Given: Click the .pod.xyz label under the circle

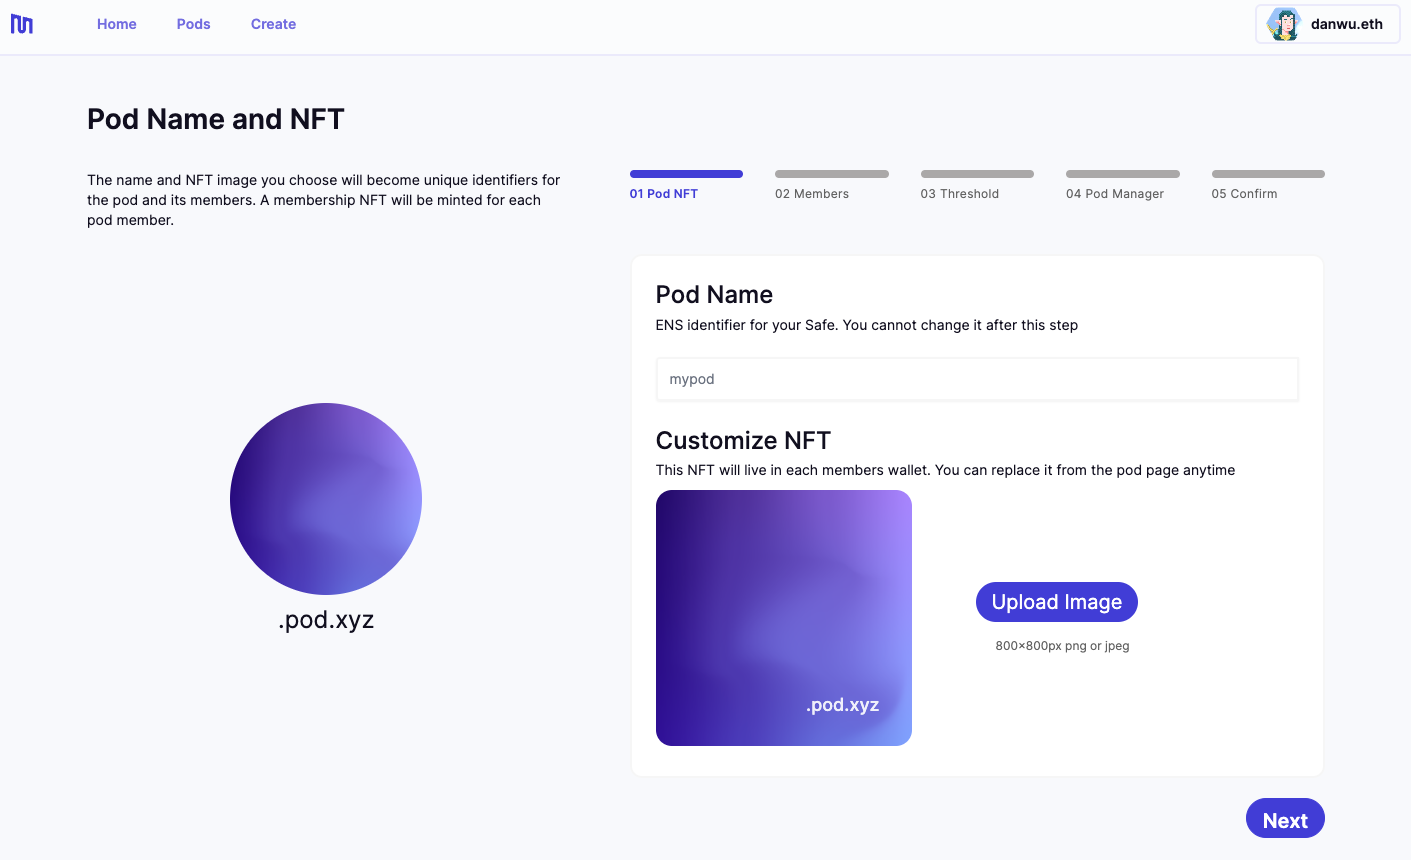Looking at the screenshot, I should (x=326, y=620).
